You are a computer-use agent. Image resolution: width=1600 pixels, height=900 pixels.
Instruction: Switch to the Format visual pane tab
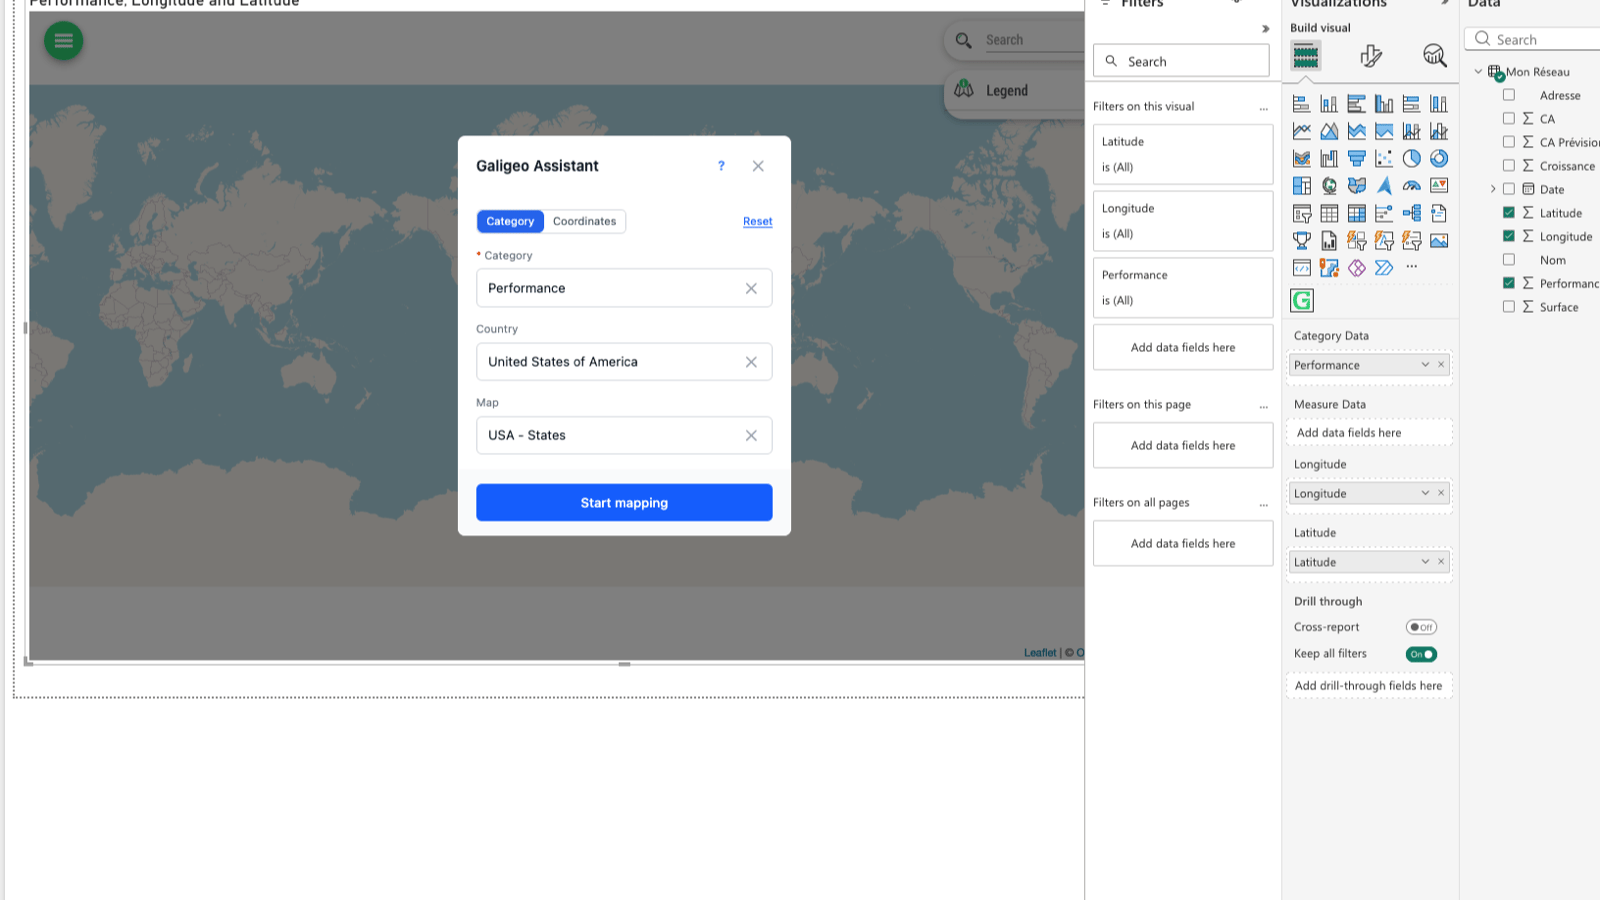[x=1368, y=56]
